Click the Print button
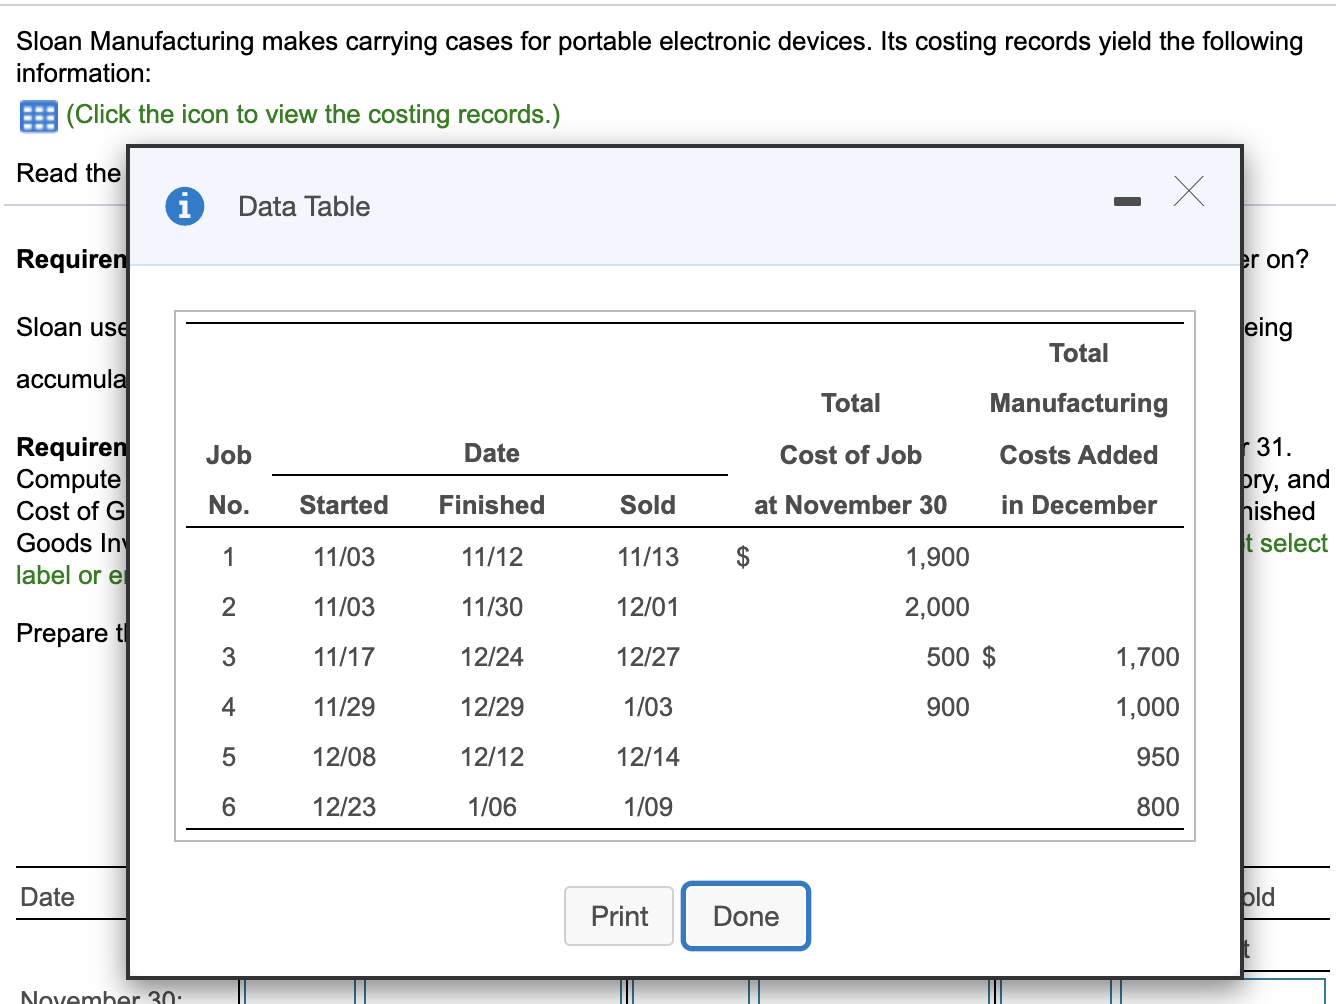The image size is (1336, 1004). click(x=620, y=916)
